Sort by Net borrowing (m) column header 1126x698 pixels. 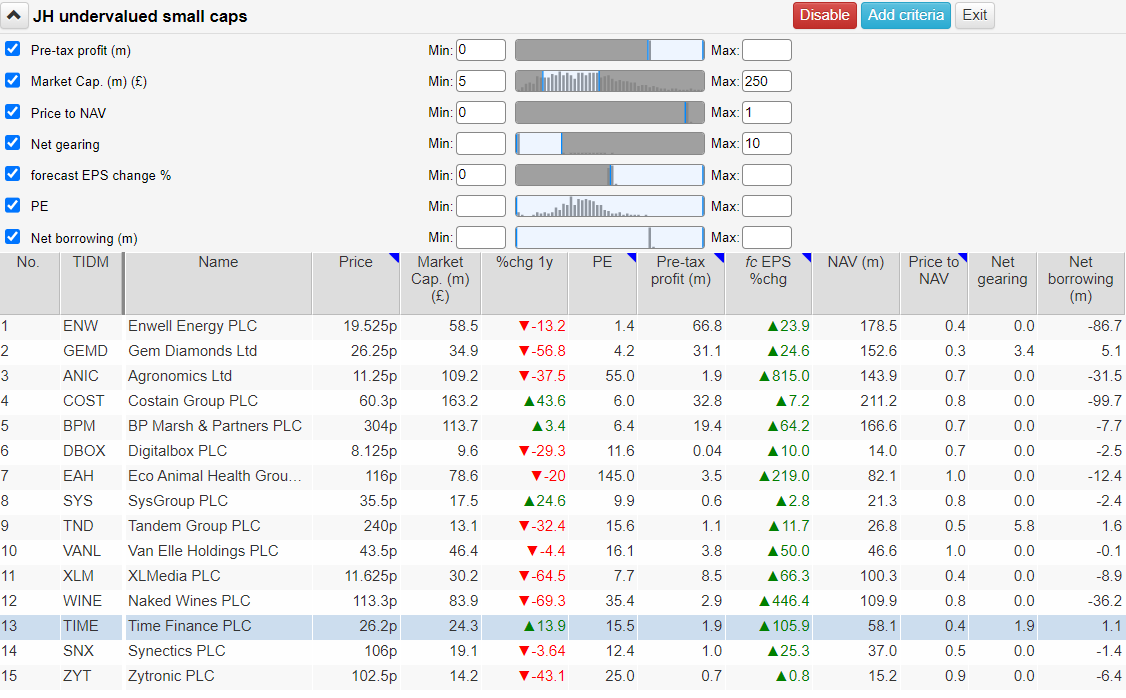click(1081, 283)
